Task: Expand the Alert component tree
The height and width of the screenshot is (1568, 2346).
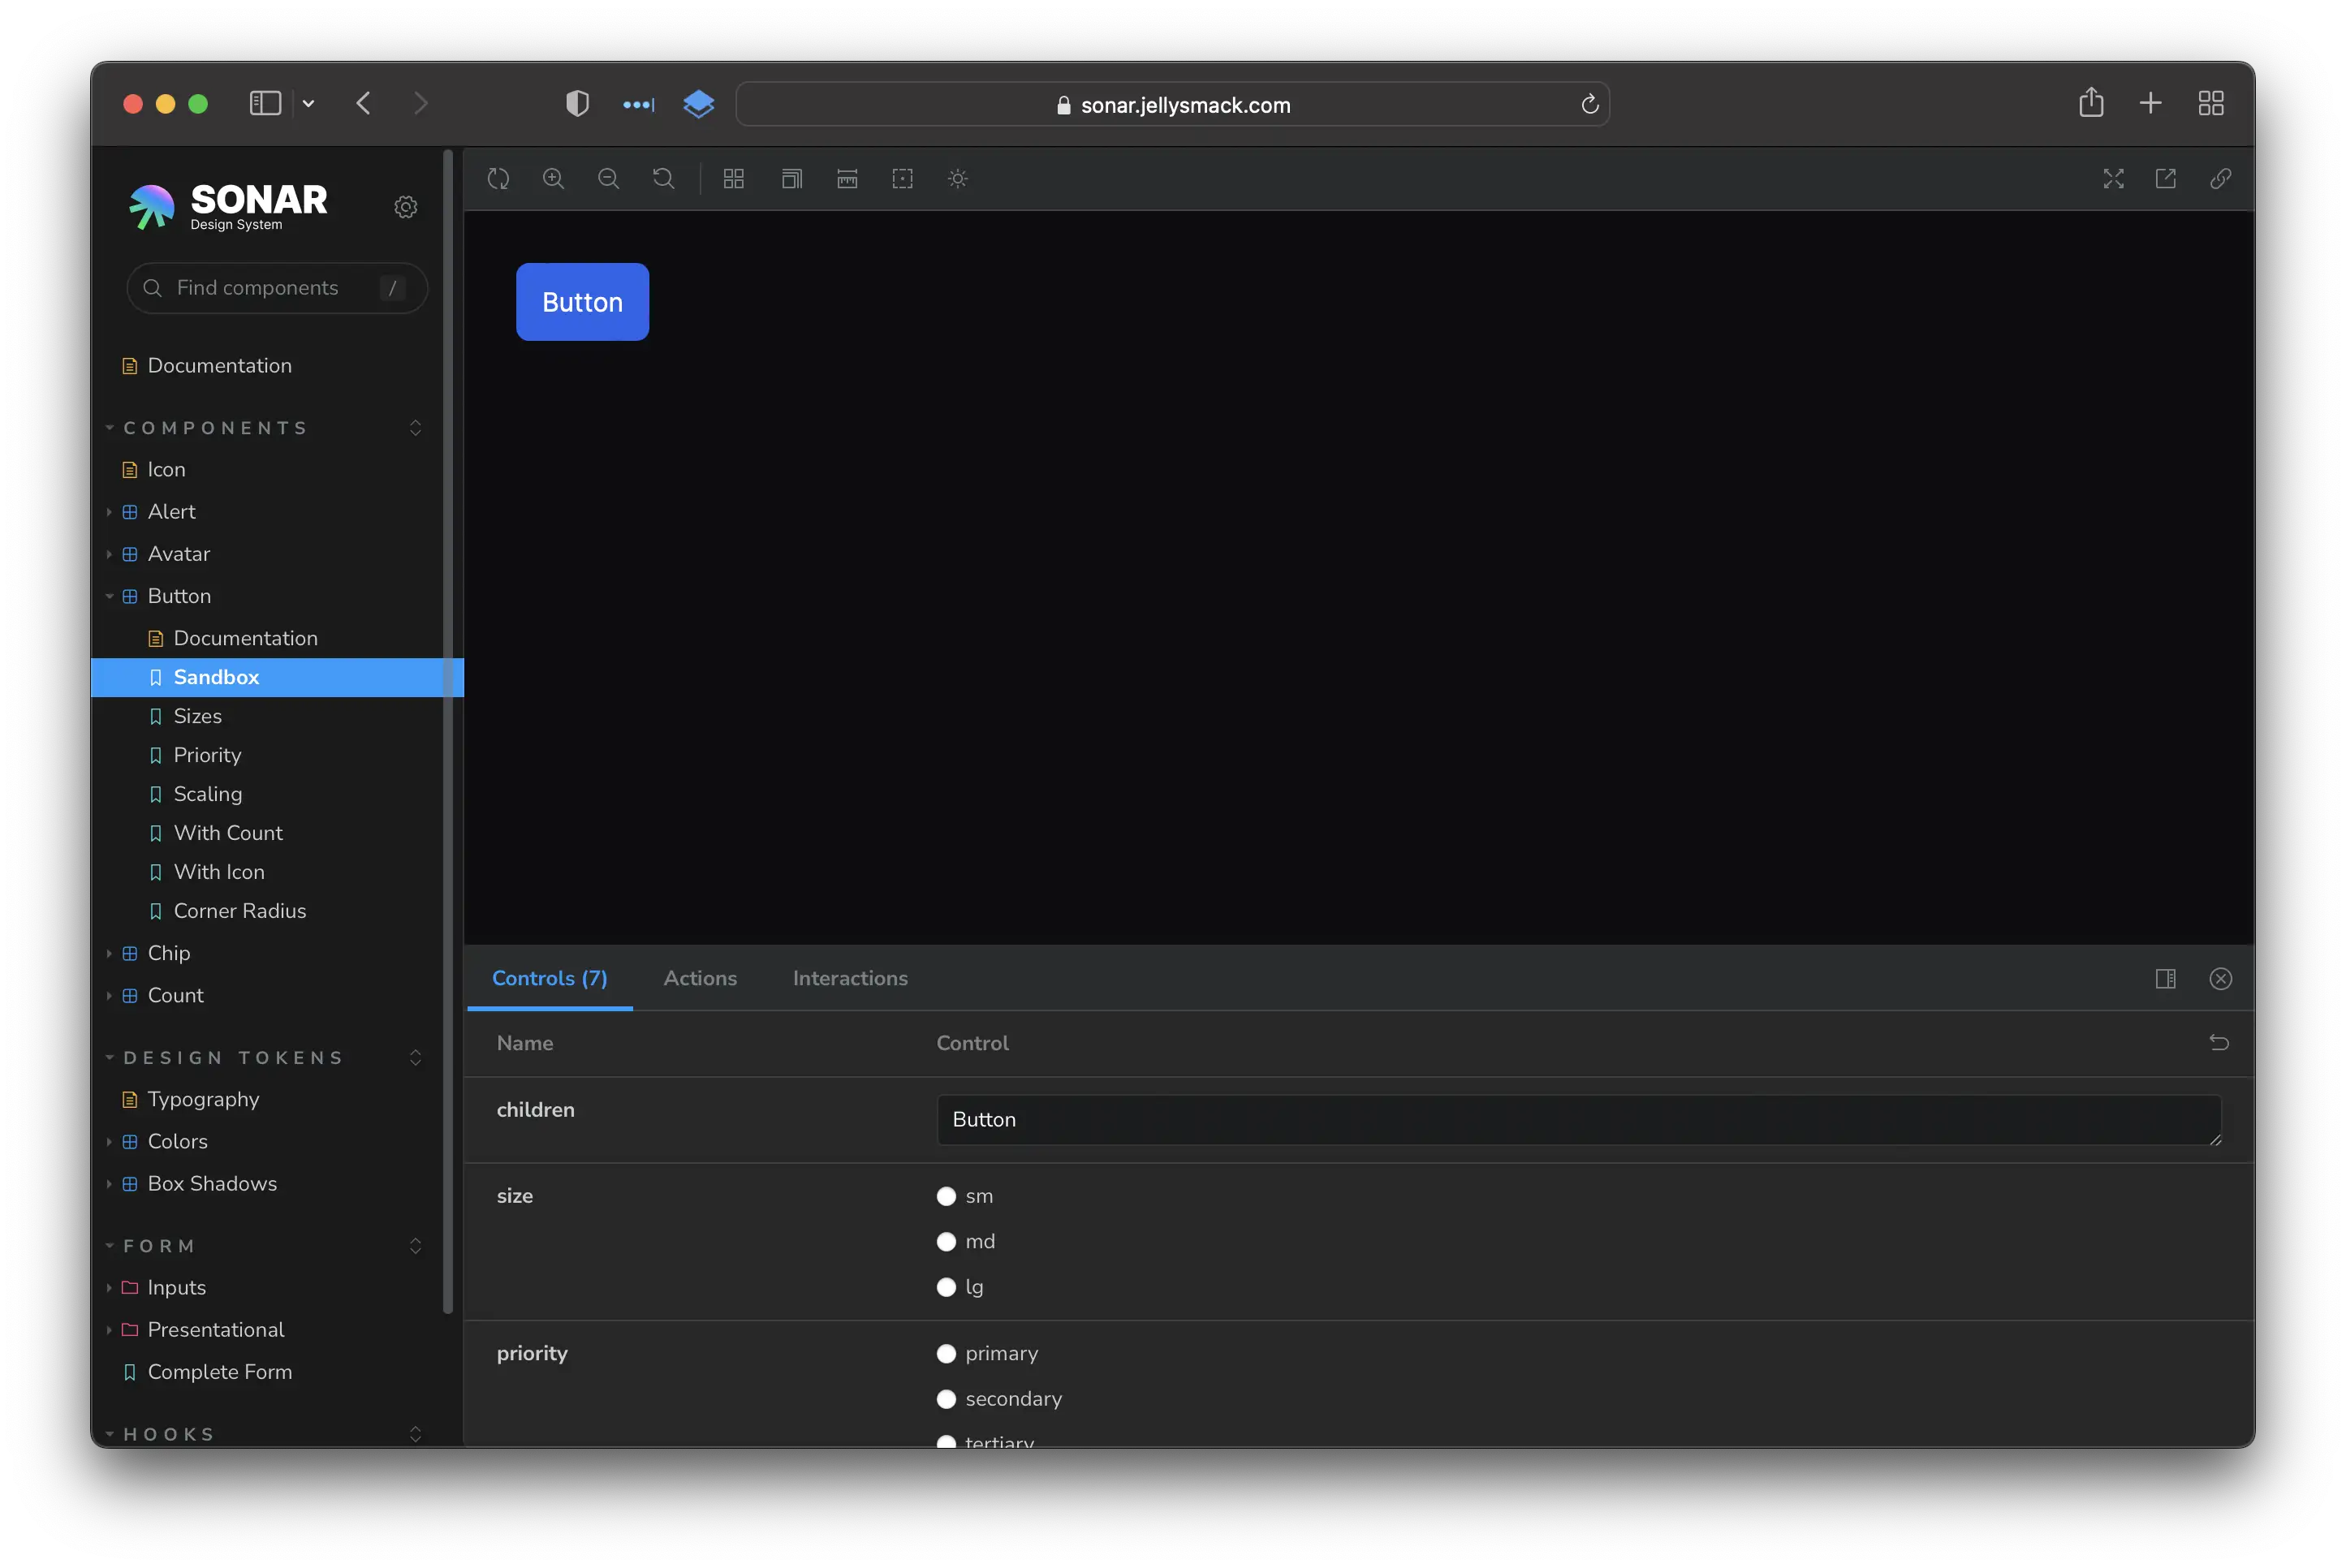Action: tap(109, 512)
